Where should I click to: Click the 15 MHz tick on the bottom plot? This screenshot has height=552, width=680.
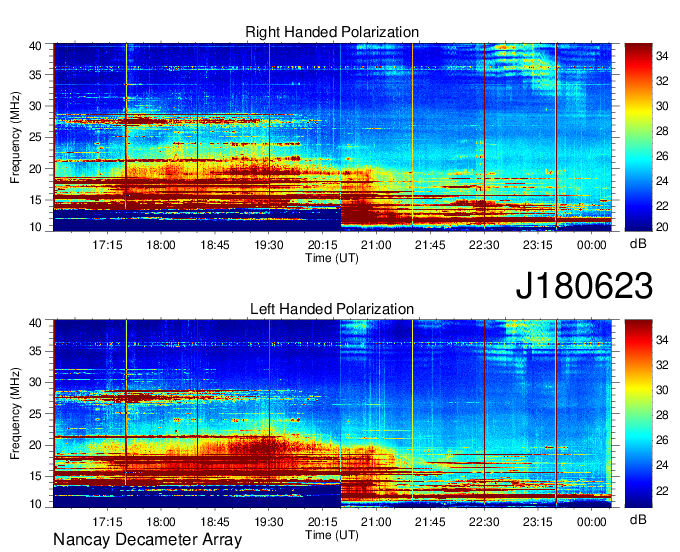36,476
